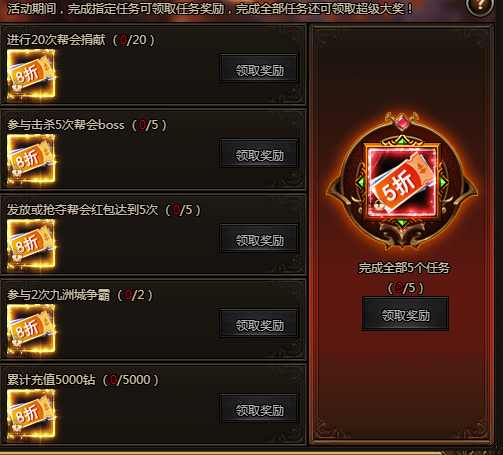Click the 进行20次帮会捐献 task title
The height and width of the screenshot is (455, 503).
click(x=56, y=40)
